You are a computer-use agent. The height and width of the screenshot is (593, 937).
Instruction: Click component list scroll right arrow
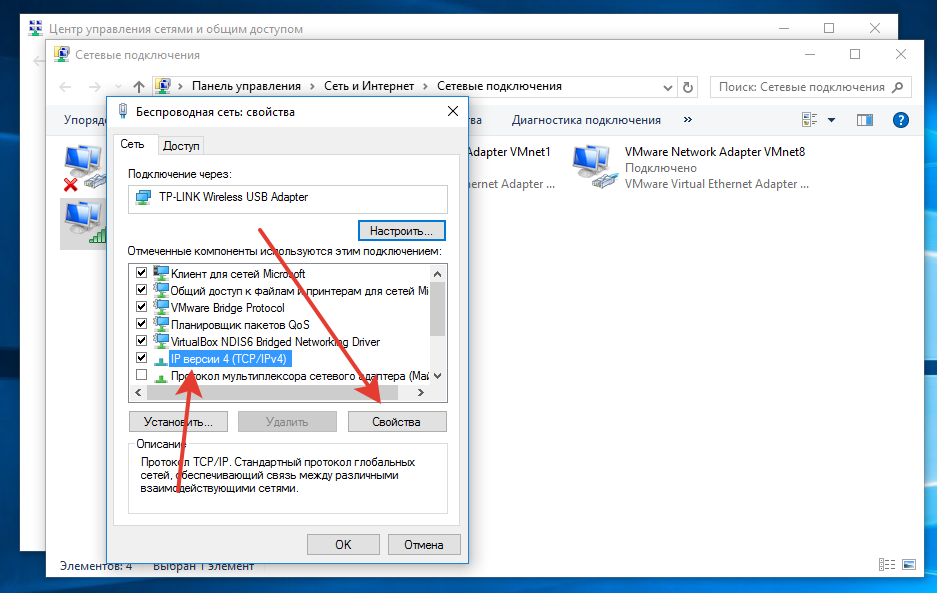pyautogui.click(x=421, y=393)
